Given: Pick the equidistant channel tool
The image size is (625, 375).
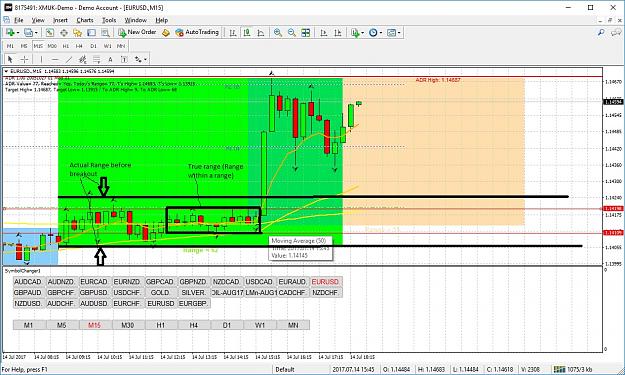Looking at the screenshot, I should coord(83,59).
